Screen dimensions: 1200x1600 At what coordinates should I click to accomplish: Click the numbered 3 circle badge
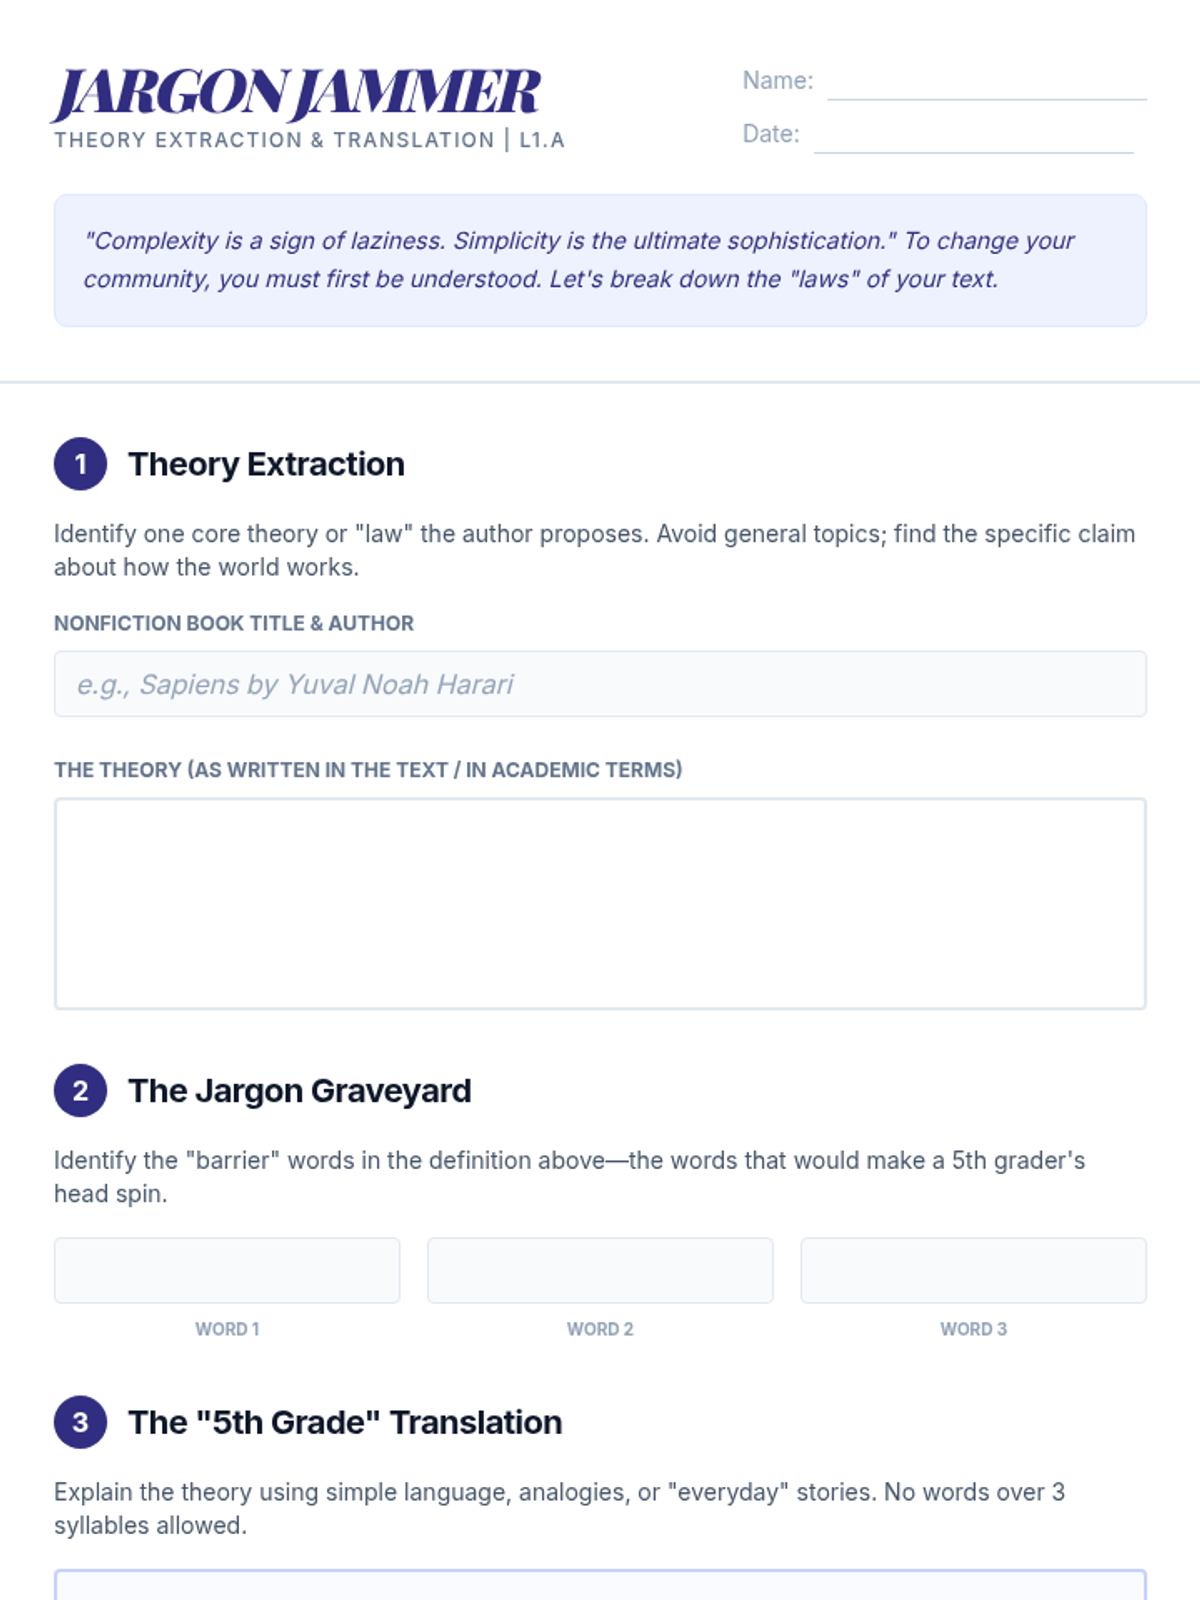tap(80, 1422)
